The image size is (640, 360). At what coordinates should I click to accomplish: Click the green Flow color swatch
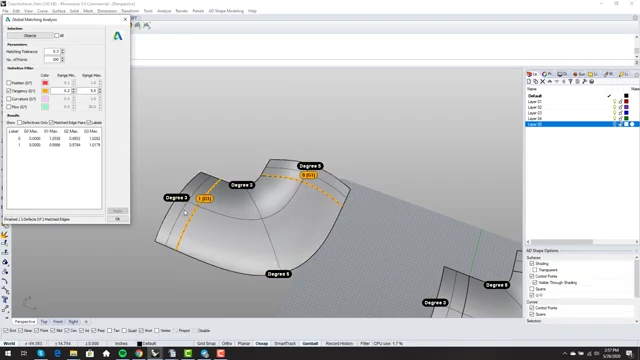(45, 107)
